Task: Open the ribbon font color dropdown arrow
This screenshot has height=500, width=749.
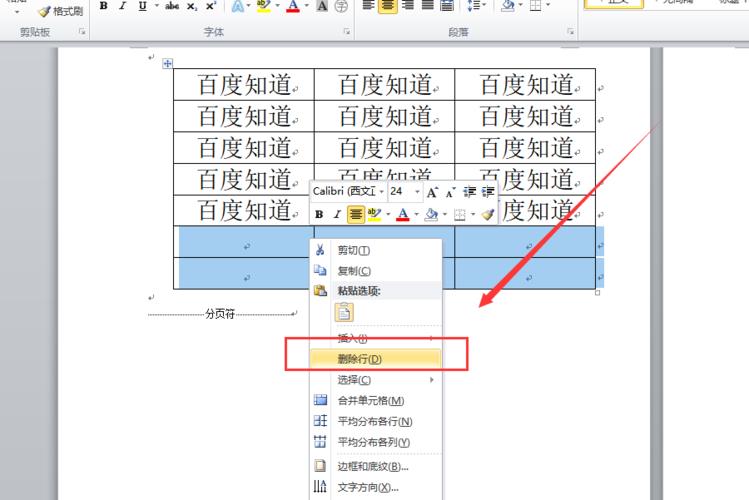Action: coord(306,6)
